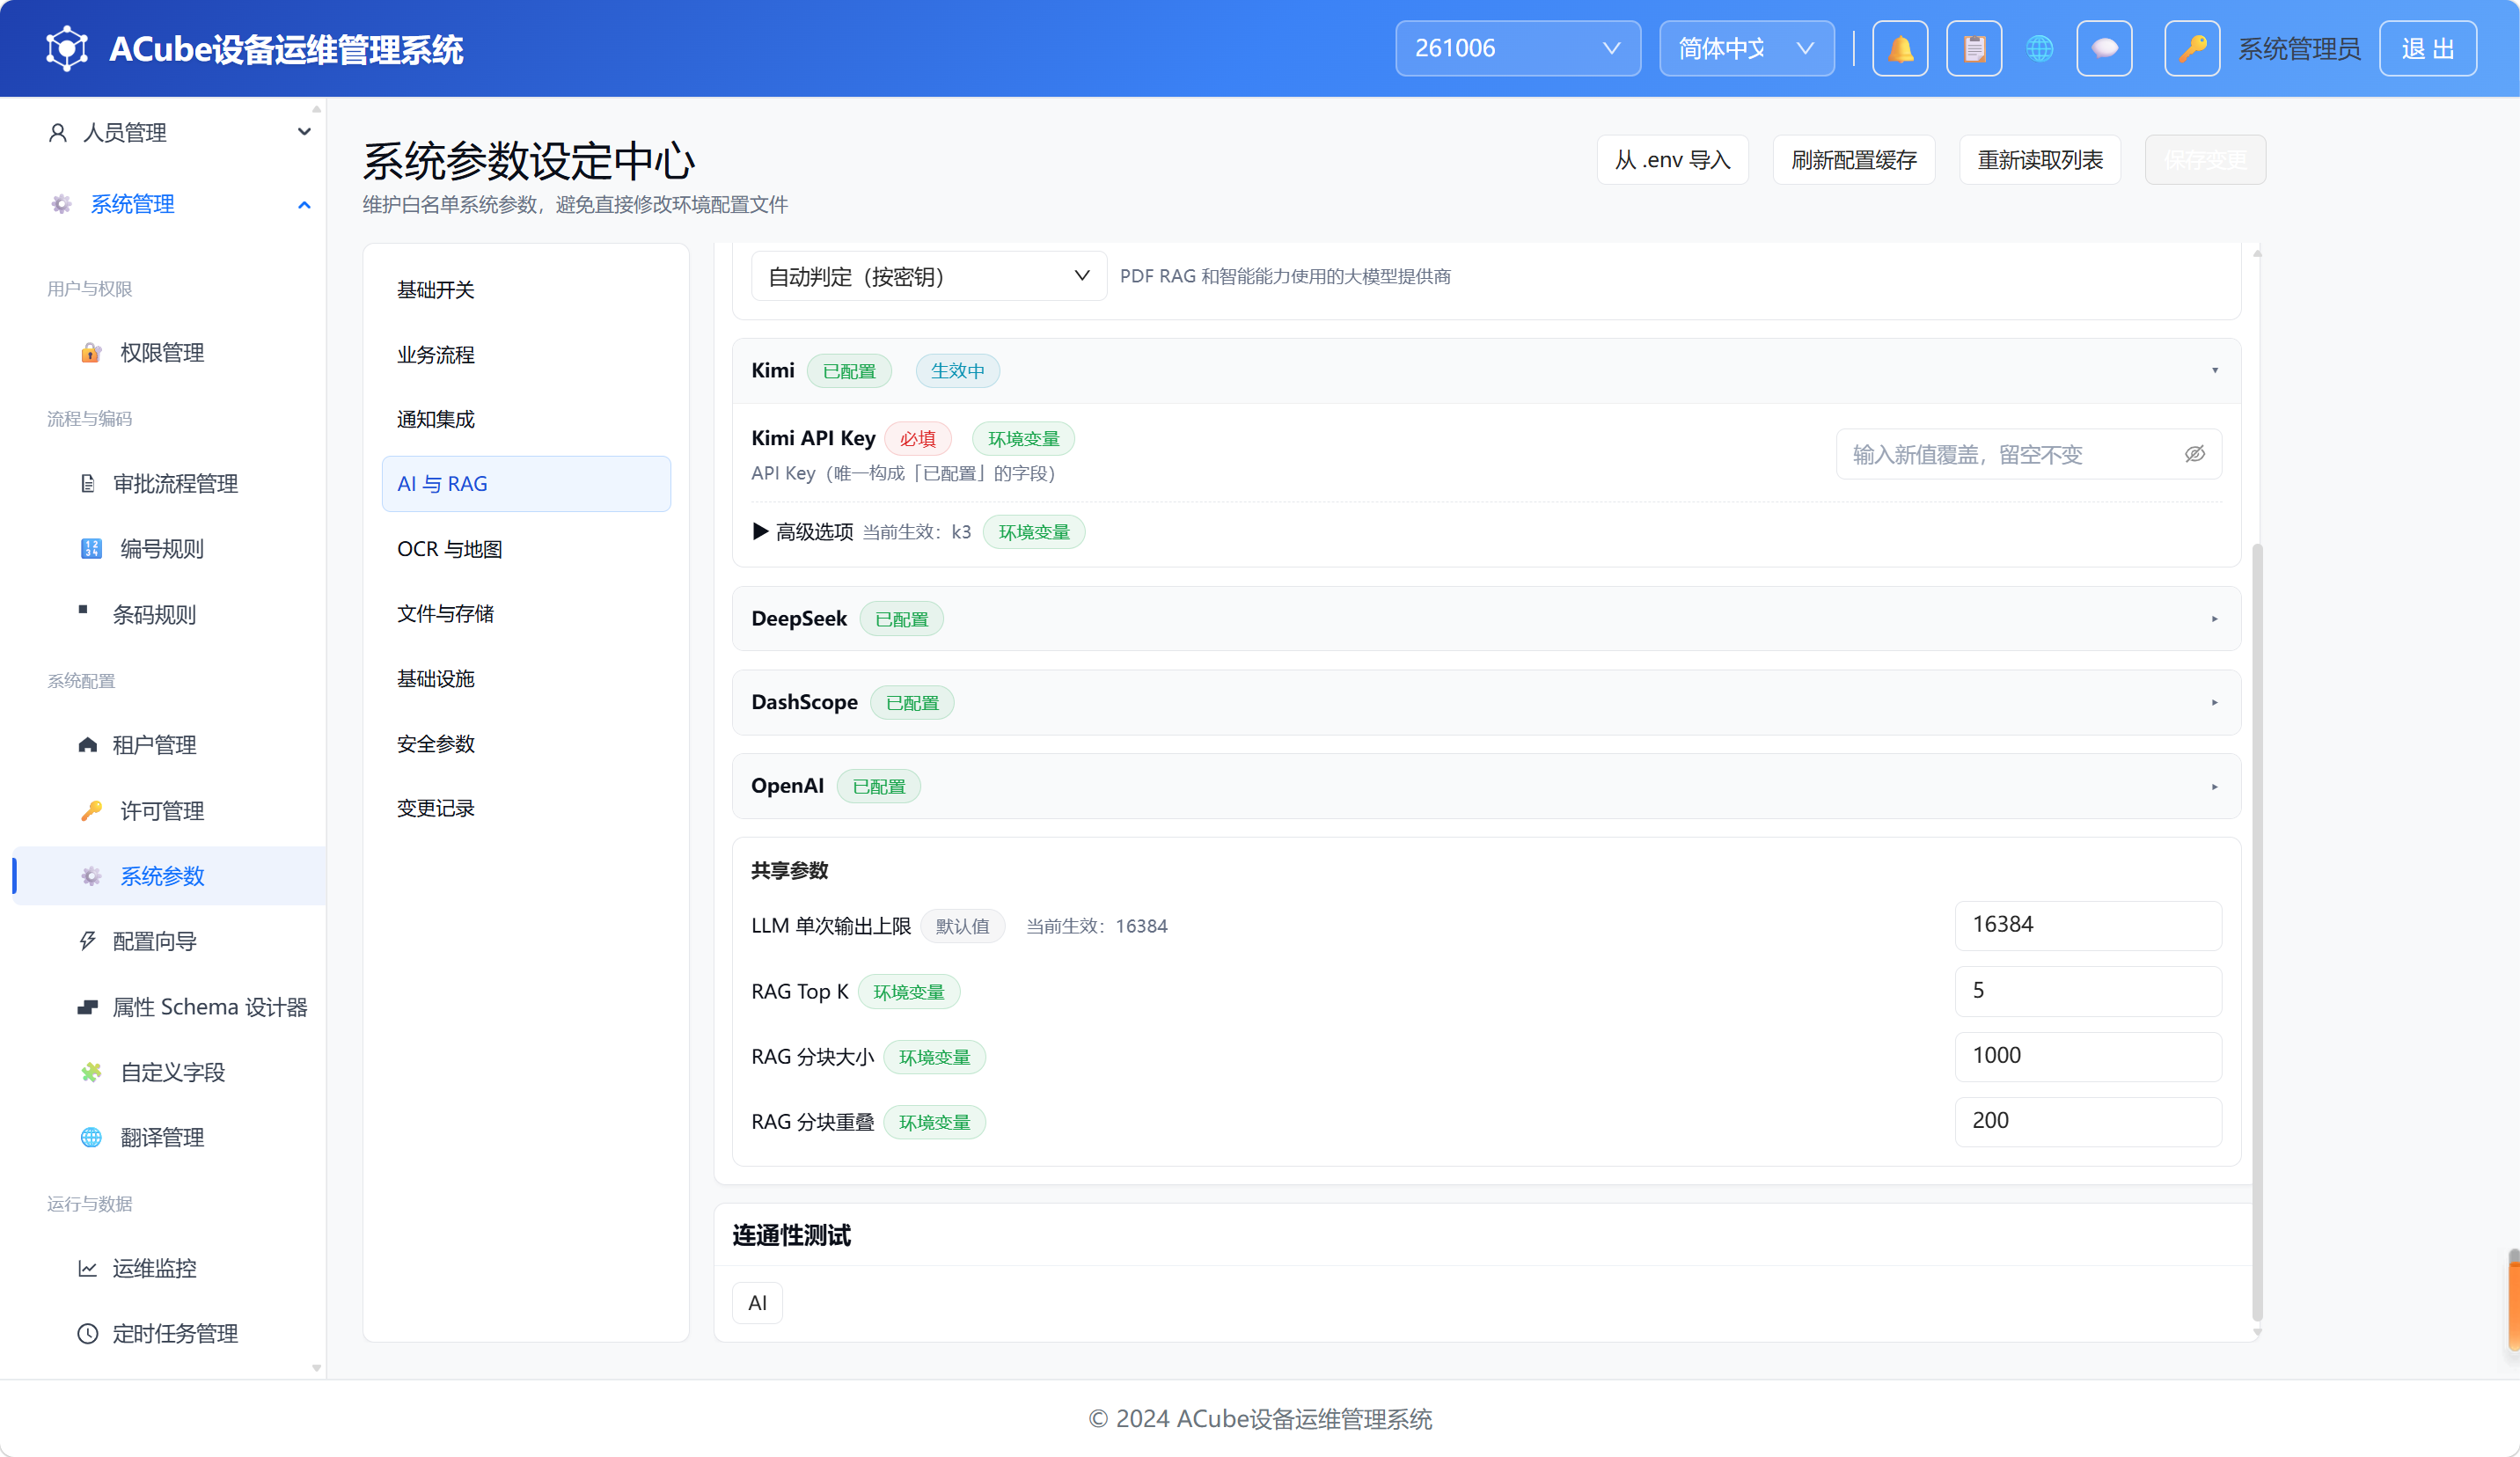This screenshot has height=1457, width=2520.
Task: Click the 重新读取列表 button
Action: click(x=2040, y=160)
